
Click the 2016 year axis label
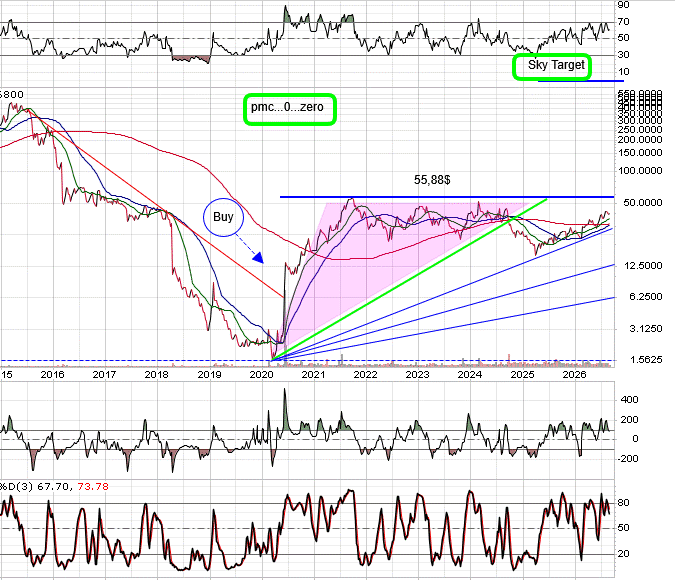click(x=52, y=374)
